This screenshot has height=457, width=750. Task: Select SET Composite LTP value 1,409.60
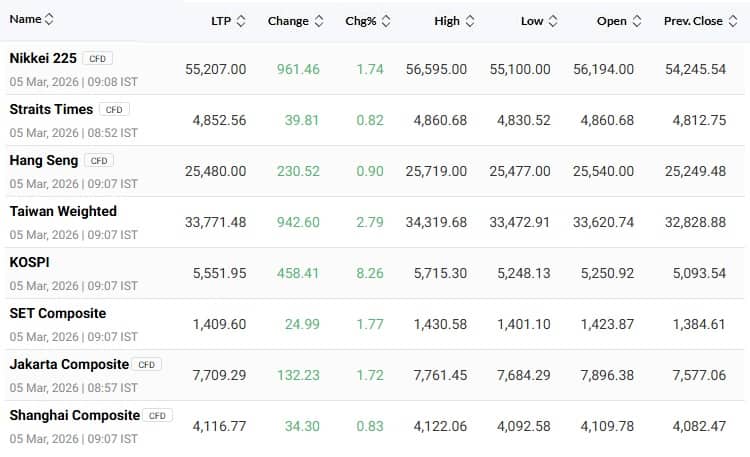[220, 324]
